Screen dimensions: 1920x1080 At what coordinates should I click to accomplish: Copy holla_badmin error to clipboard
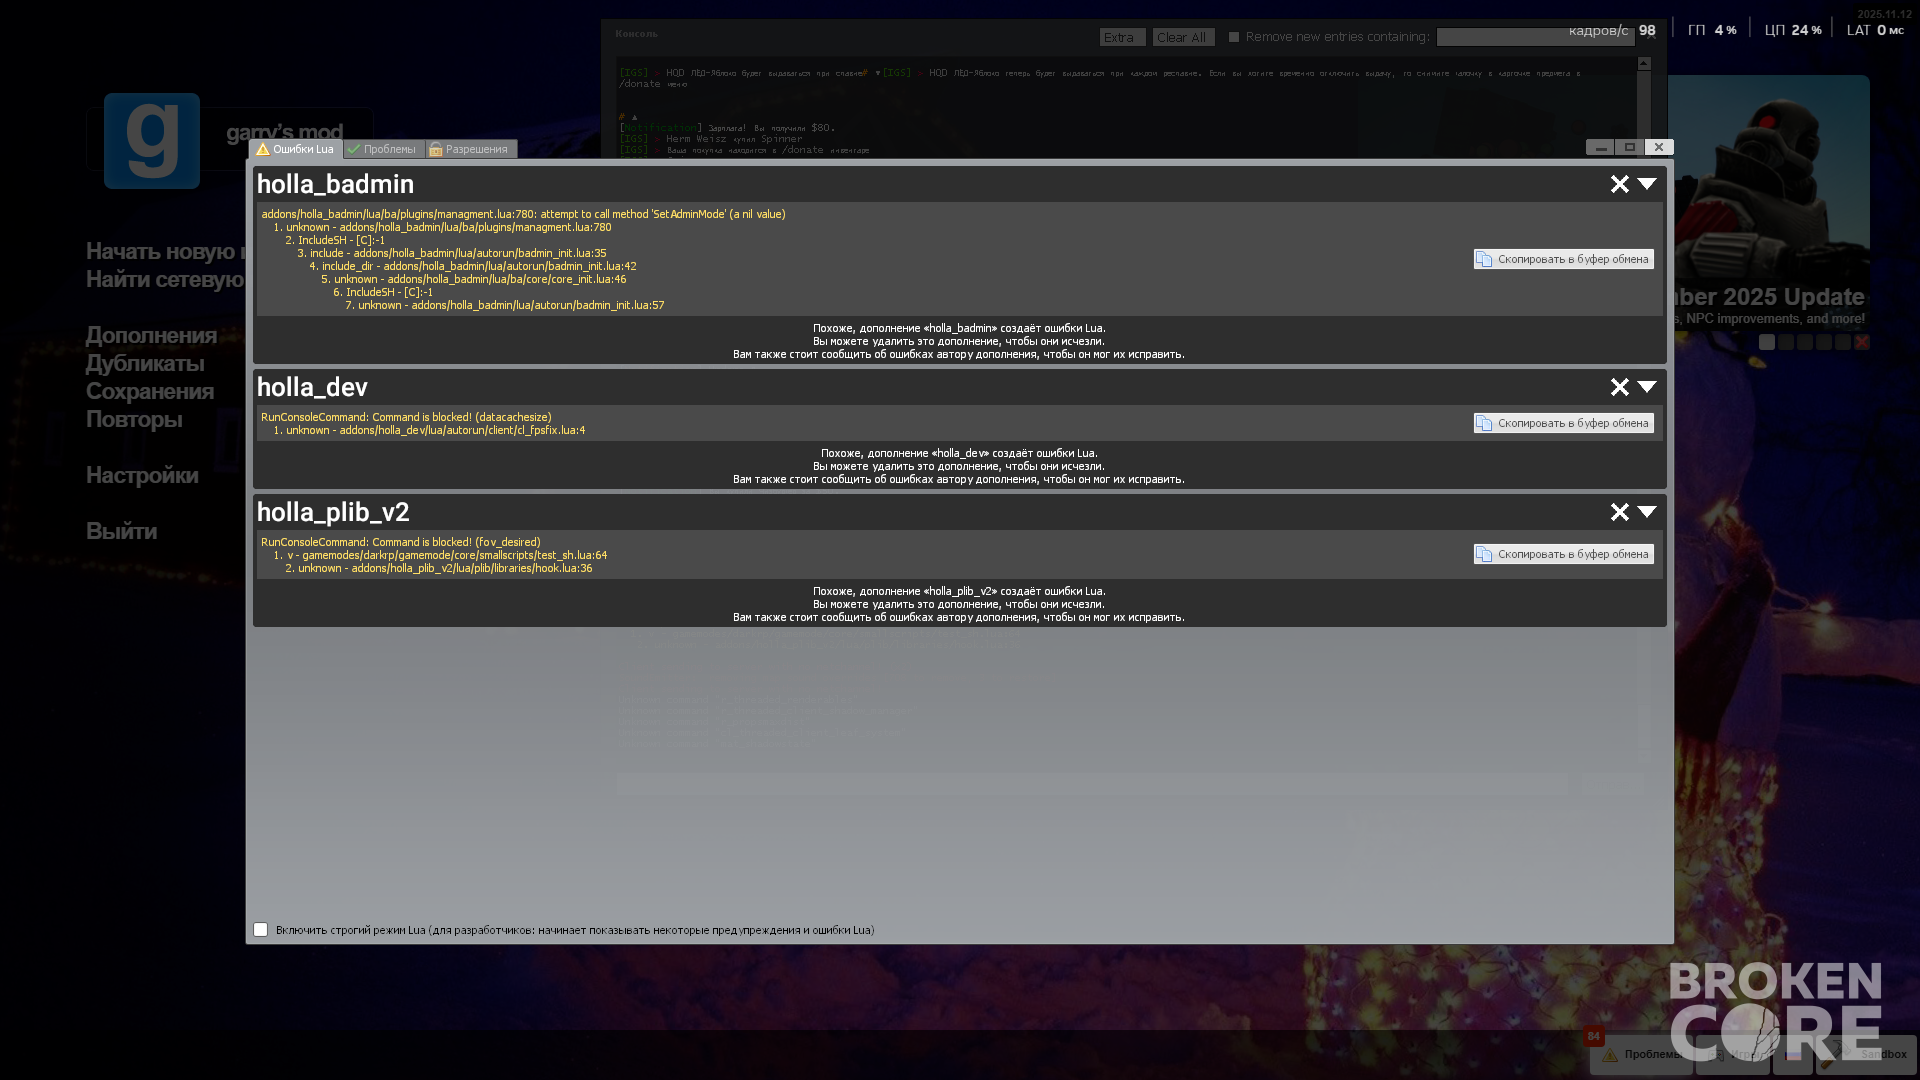click(1563, 259)
